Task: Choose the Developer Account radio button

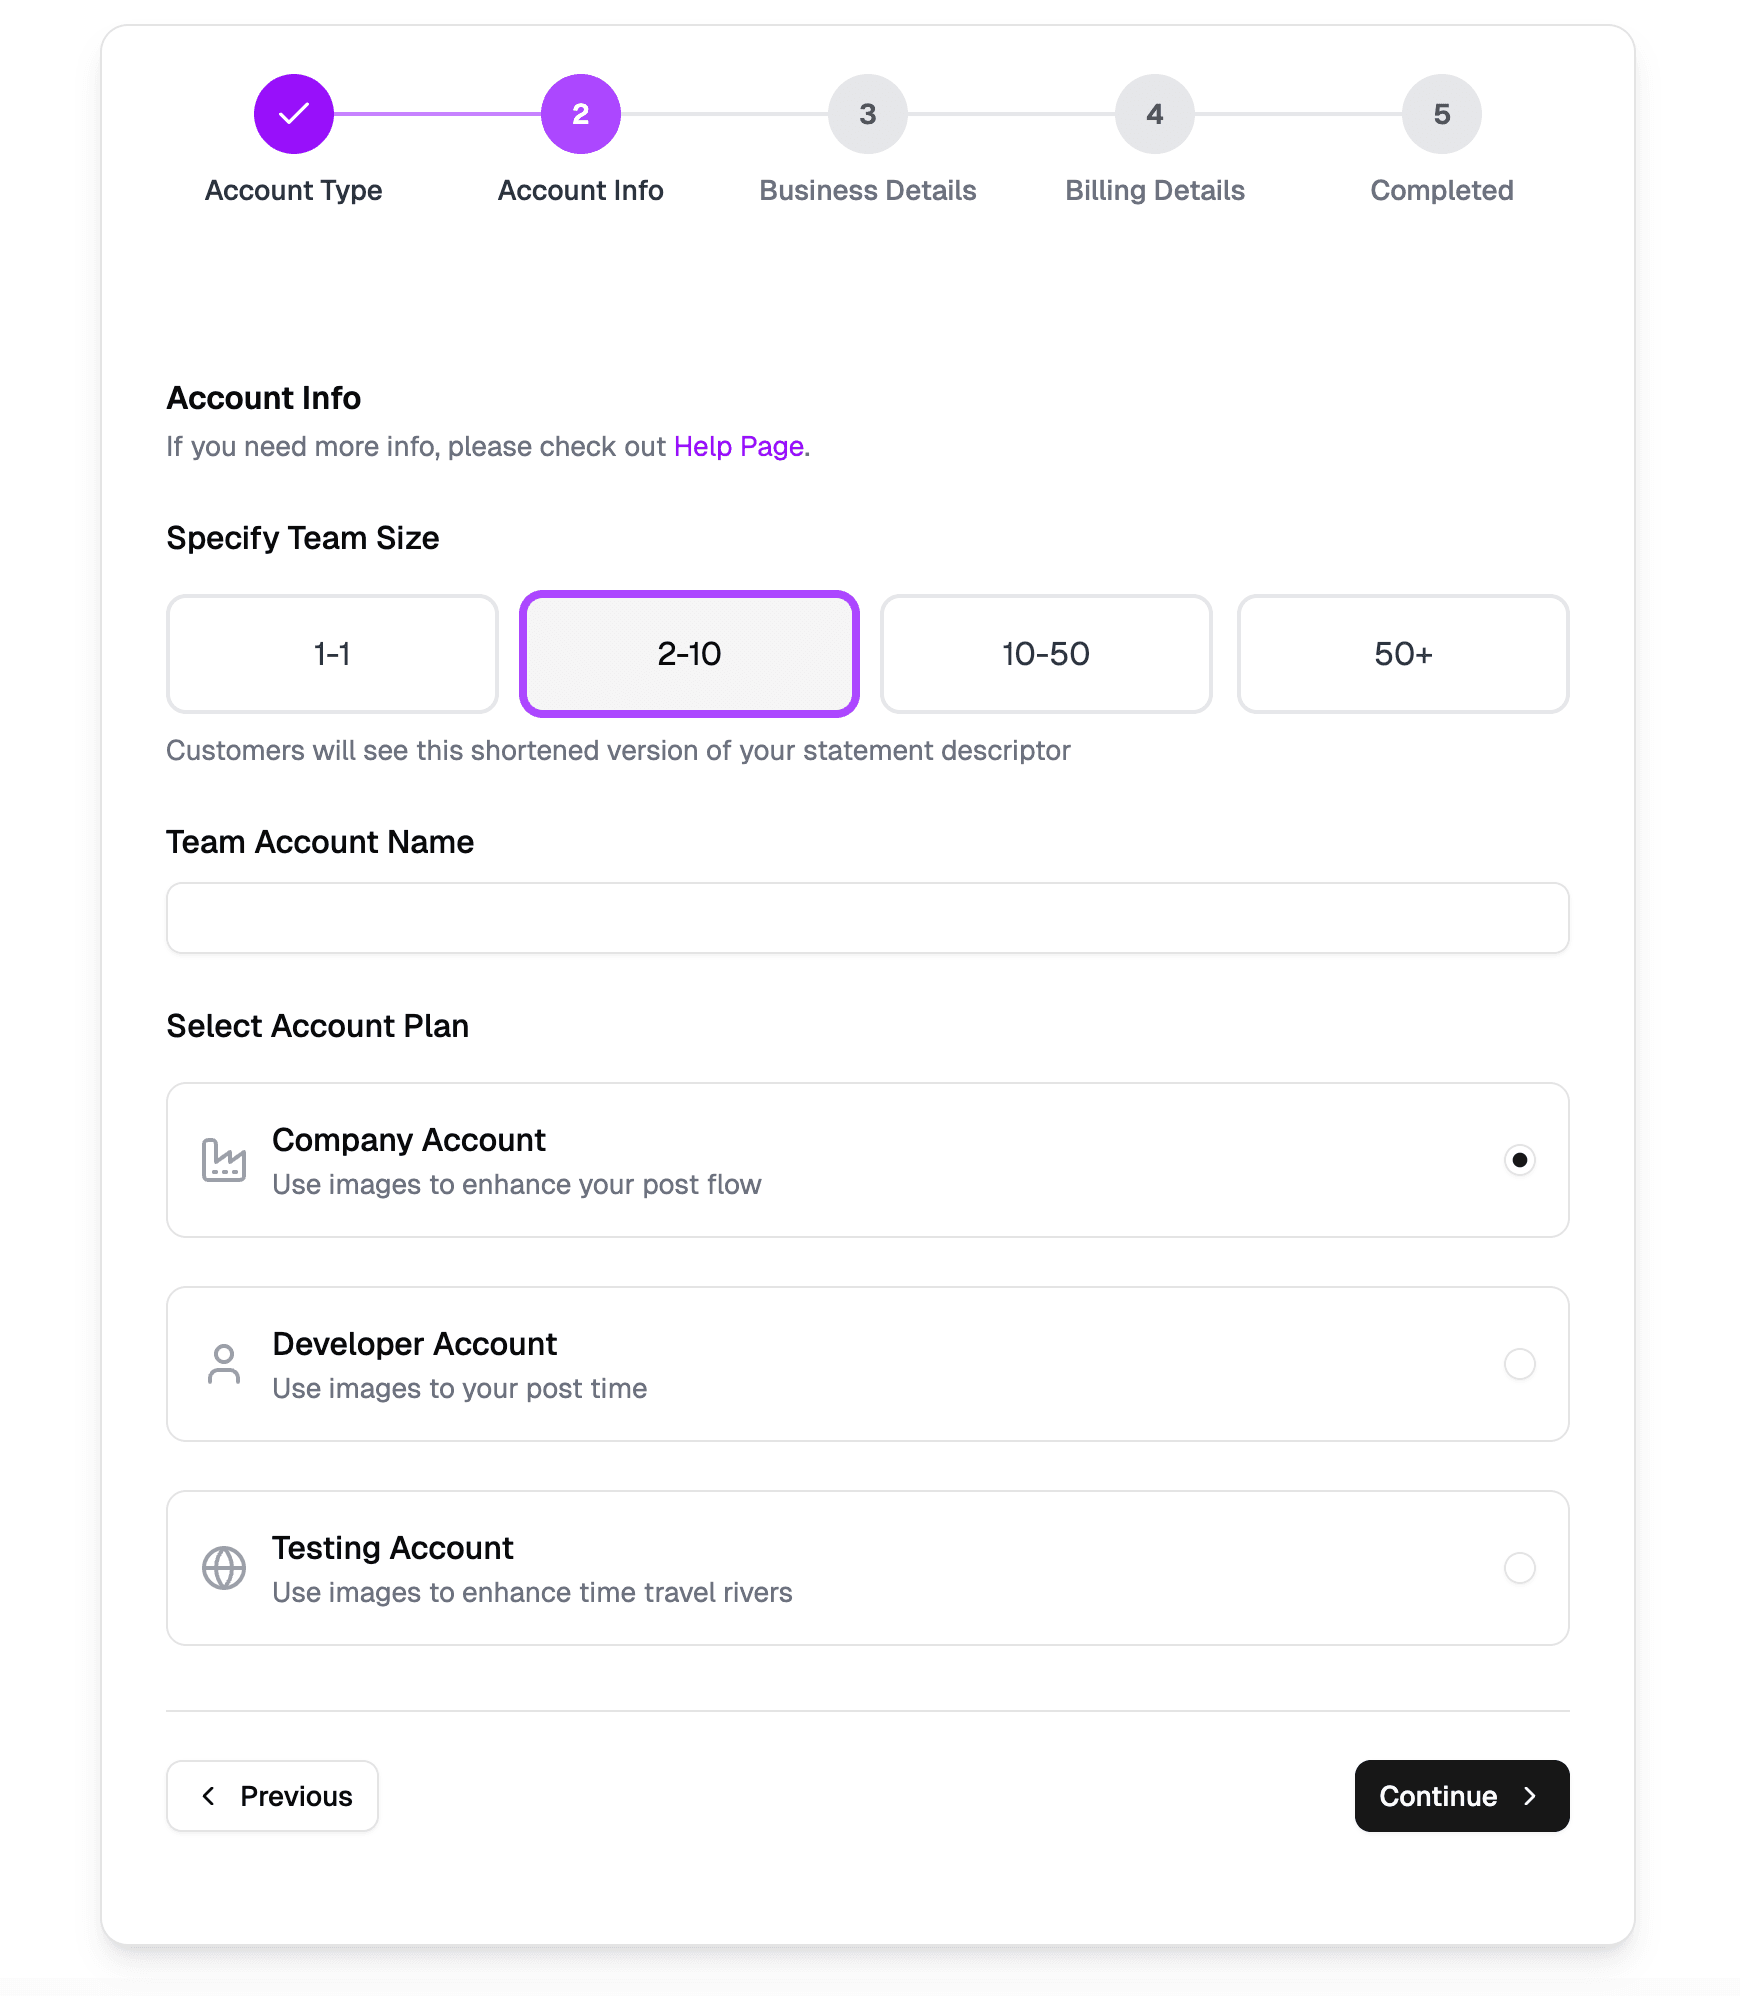Action: (x=1520, y=1364)
